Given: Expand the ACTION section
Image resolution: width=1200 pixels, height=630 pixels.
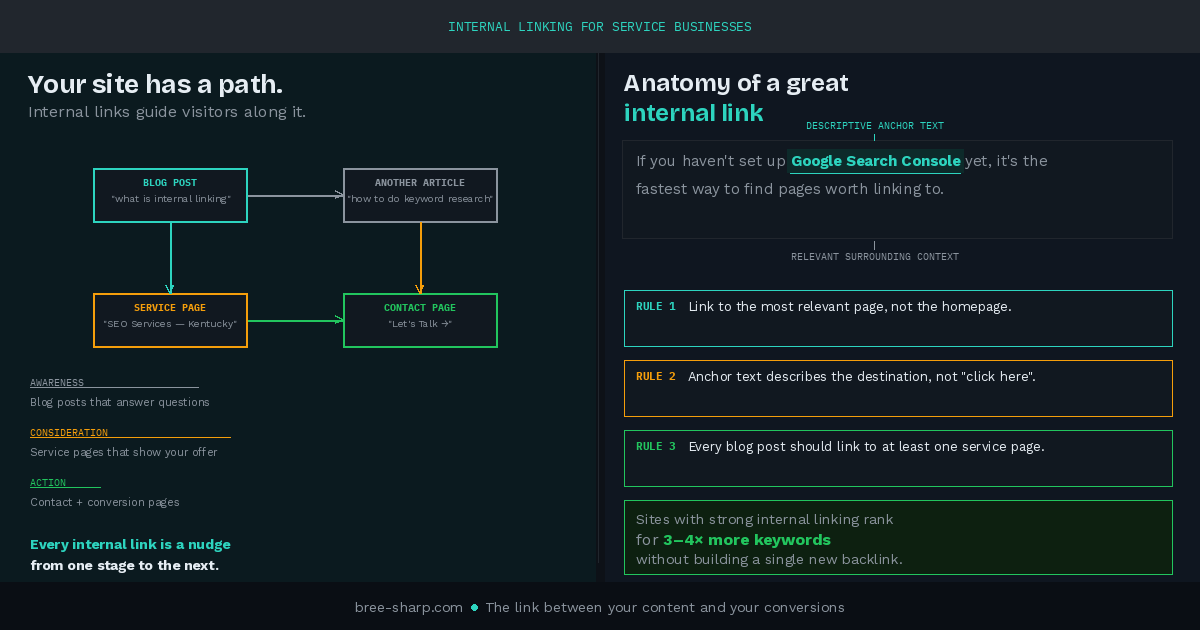Looking at the screenshot, I should click(47, 482).
